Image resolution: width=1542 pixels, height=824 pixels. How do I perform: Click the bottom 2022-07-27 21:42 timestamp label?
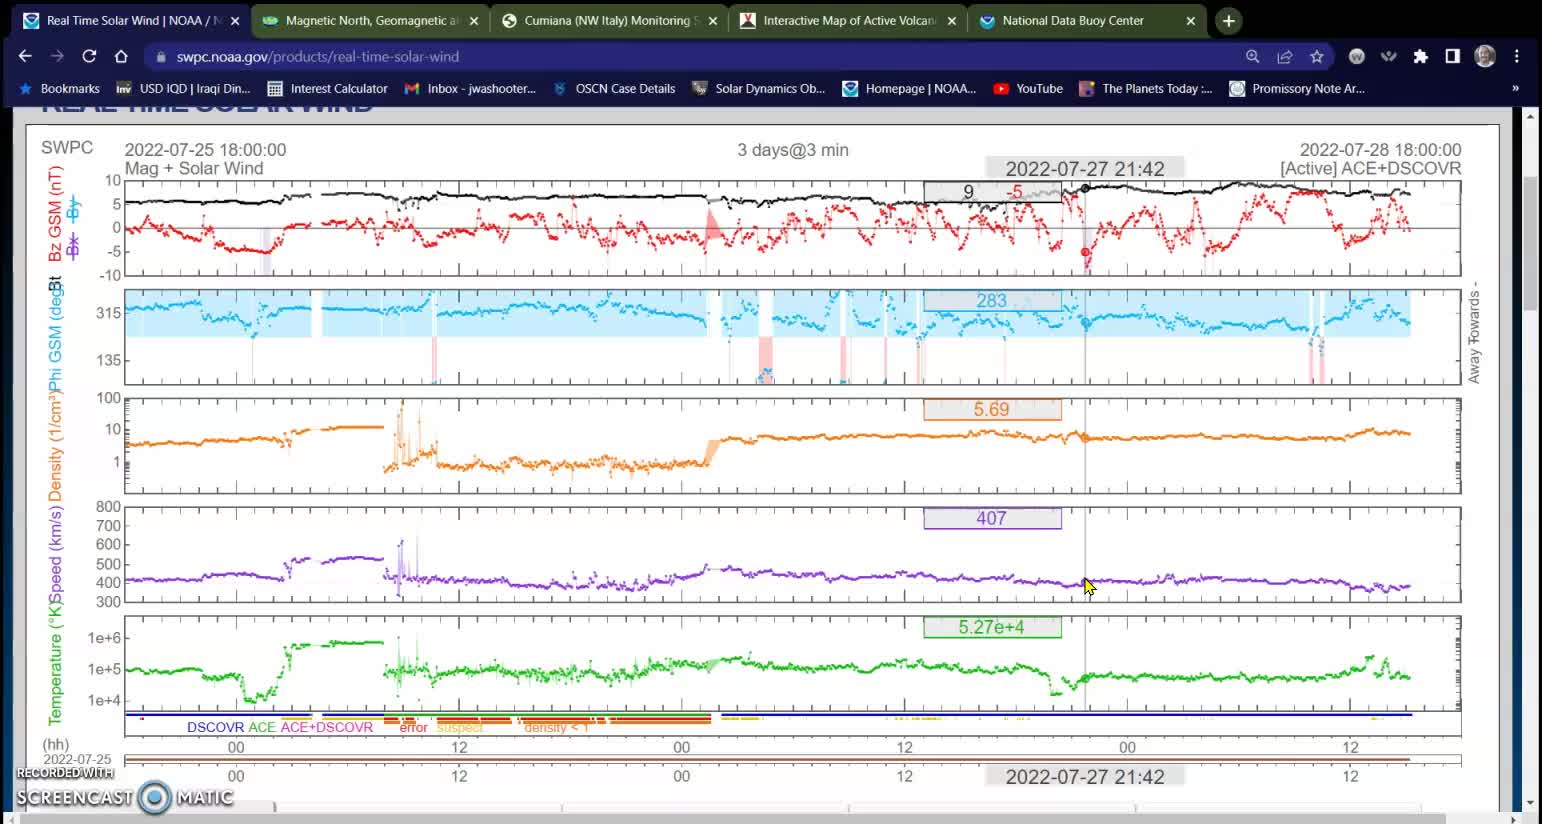[1085, 777]
